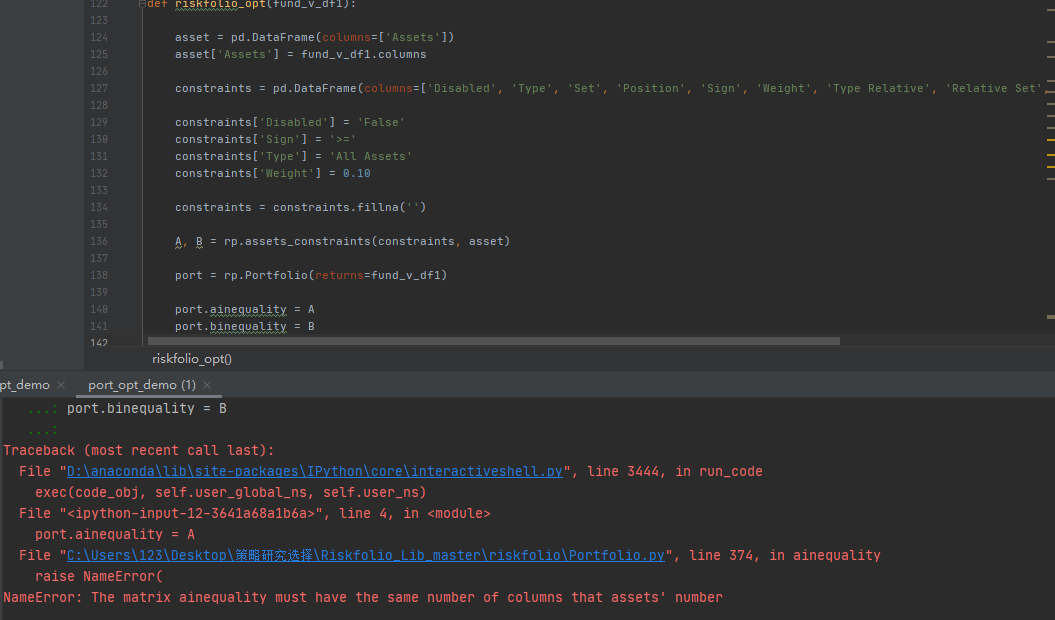Click the '>=' sign string
Viewport: 1055px width, 620px height.
tap(342, 139)
